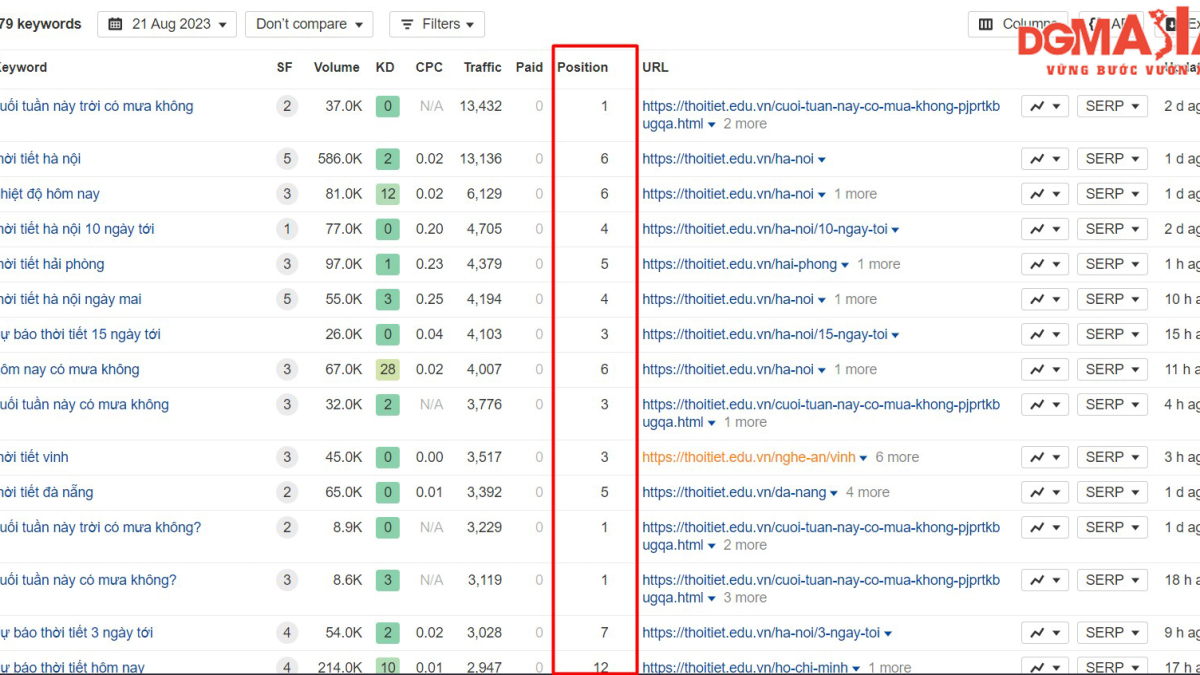The width and height of the screenshot is (1200, 675).
Task: Open trend chart icon for hà nội ngày mai
Action: (x=1045, y=299)
